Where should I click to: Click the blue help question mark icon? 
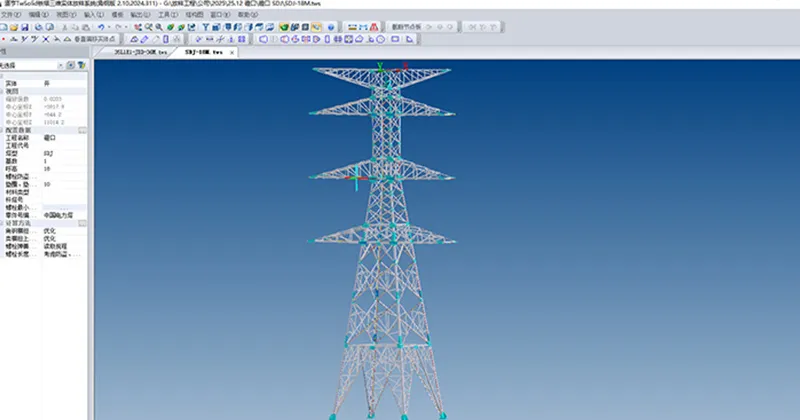pyautogui.click(x=331, y=27)
